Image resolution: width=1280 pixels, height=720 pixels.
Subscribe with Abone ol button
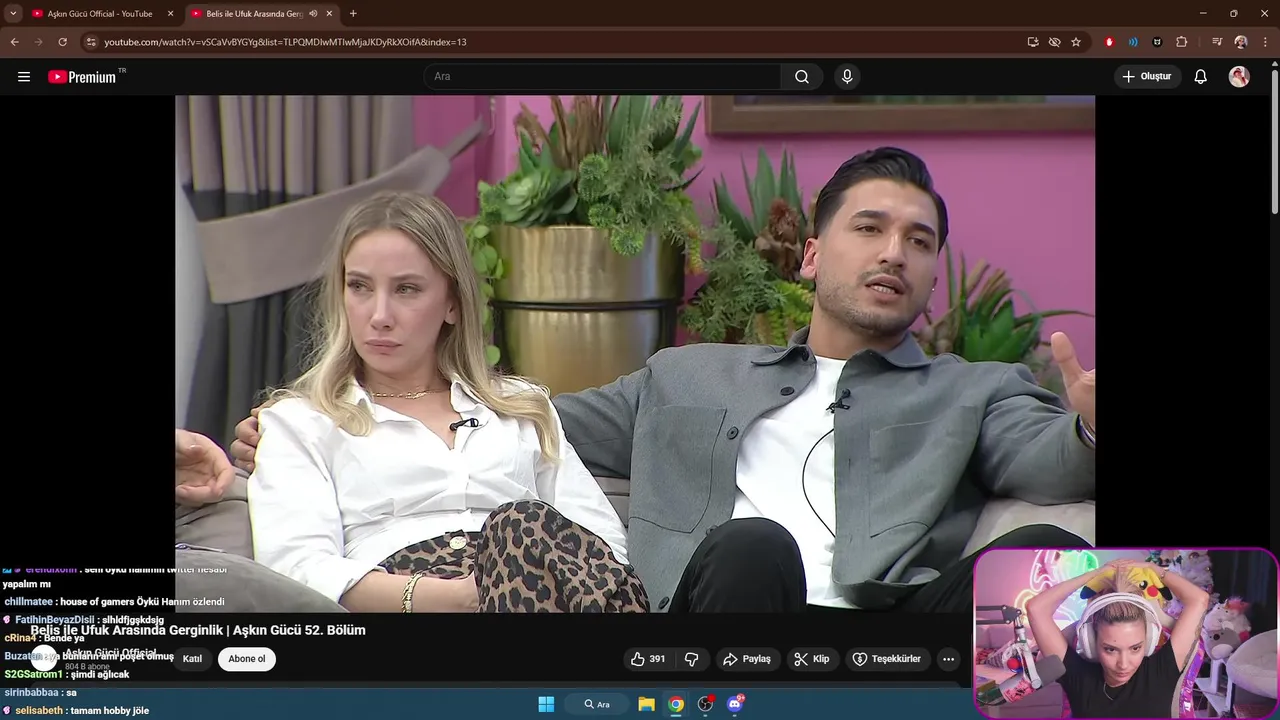[247, 659]
